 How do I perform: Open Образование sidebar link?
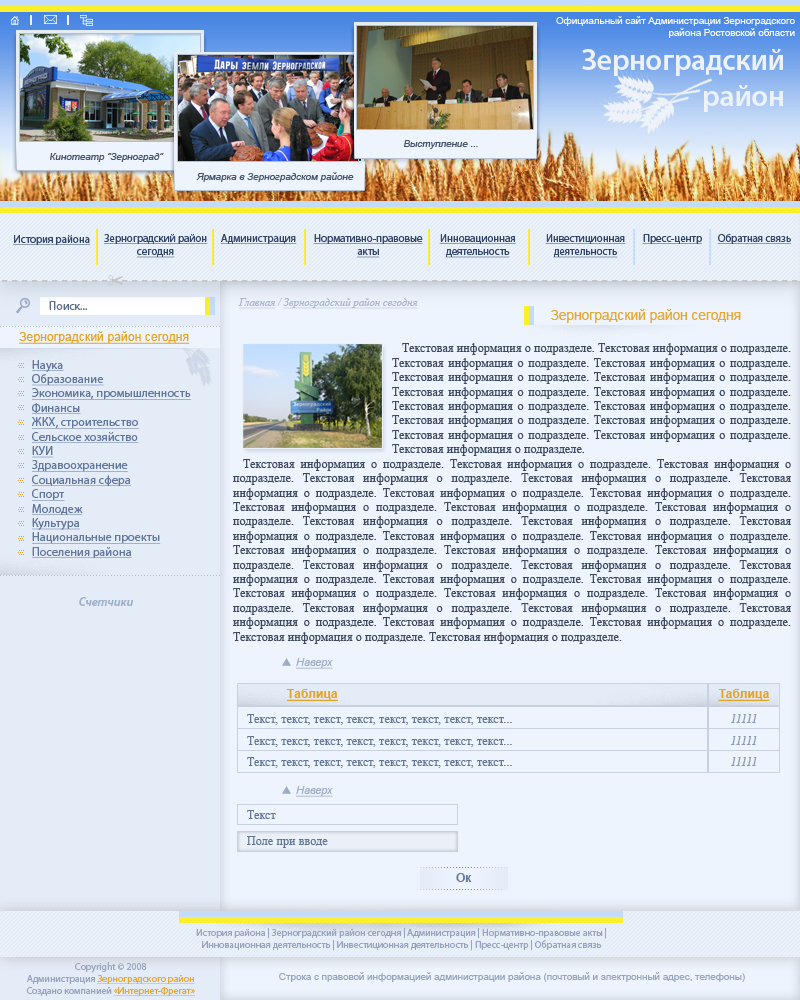click(x=67, y=379)
